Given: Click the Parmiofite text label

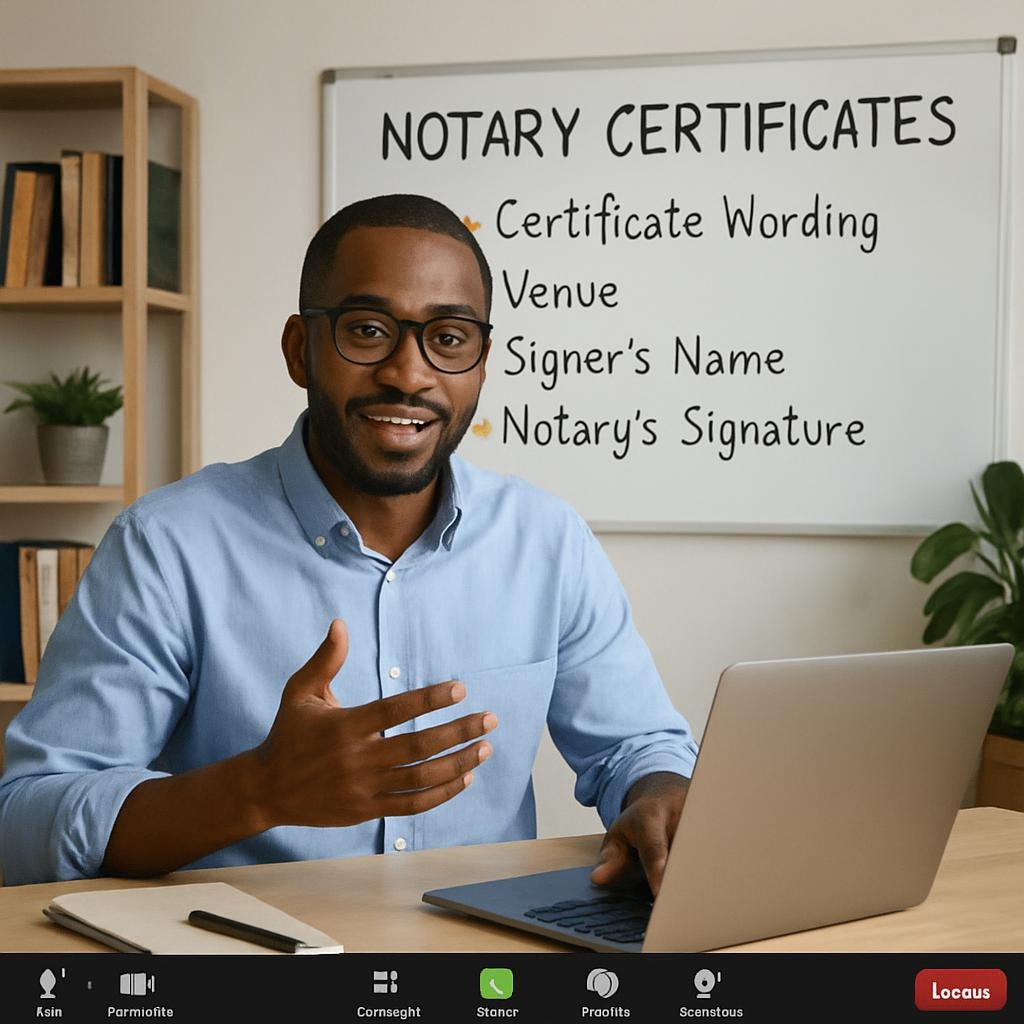Looking at the screenshot, I should (140, 1012).
